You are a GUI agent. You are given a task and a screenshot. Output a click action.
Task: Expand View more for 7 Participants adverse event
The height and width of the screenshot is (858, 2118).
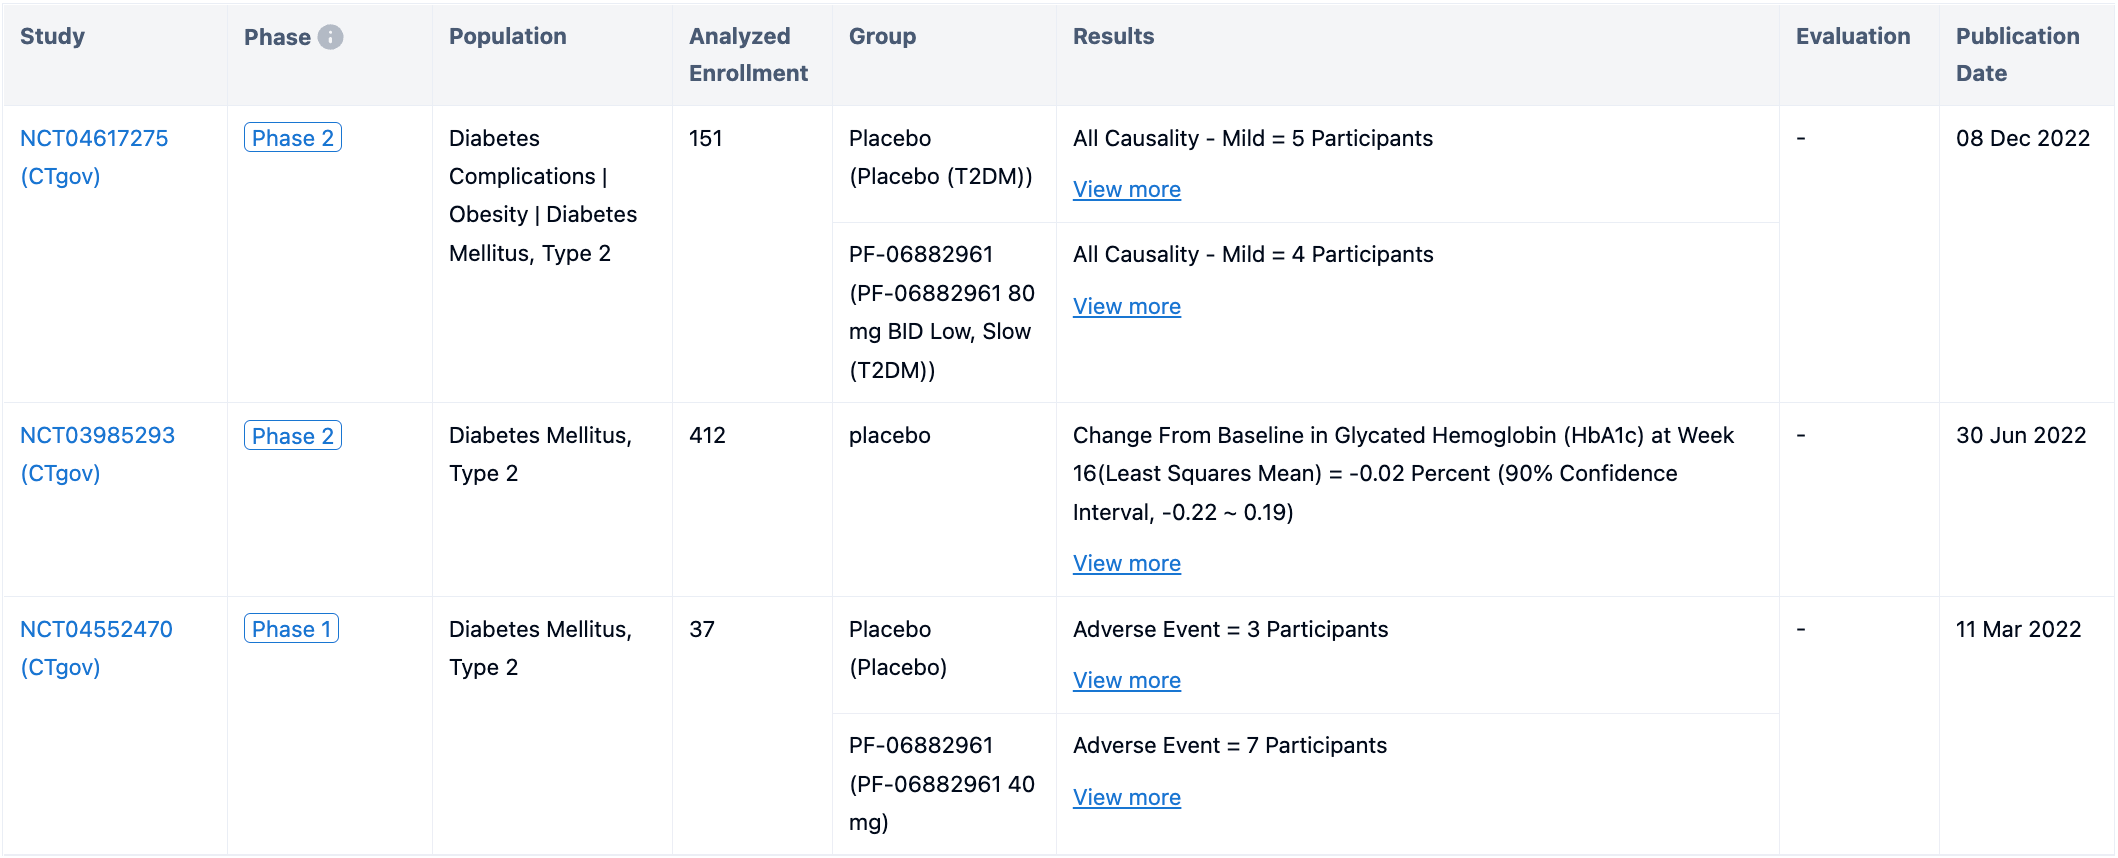pos(1126,798)
